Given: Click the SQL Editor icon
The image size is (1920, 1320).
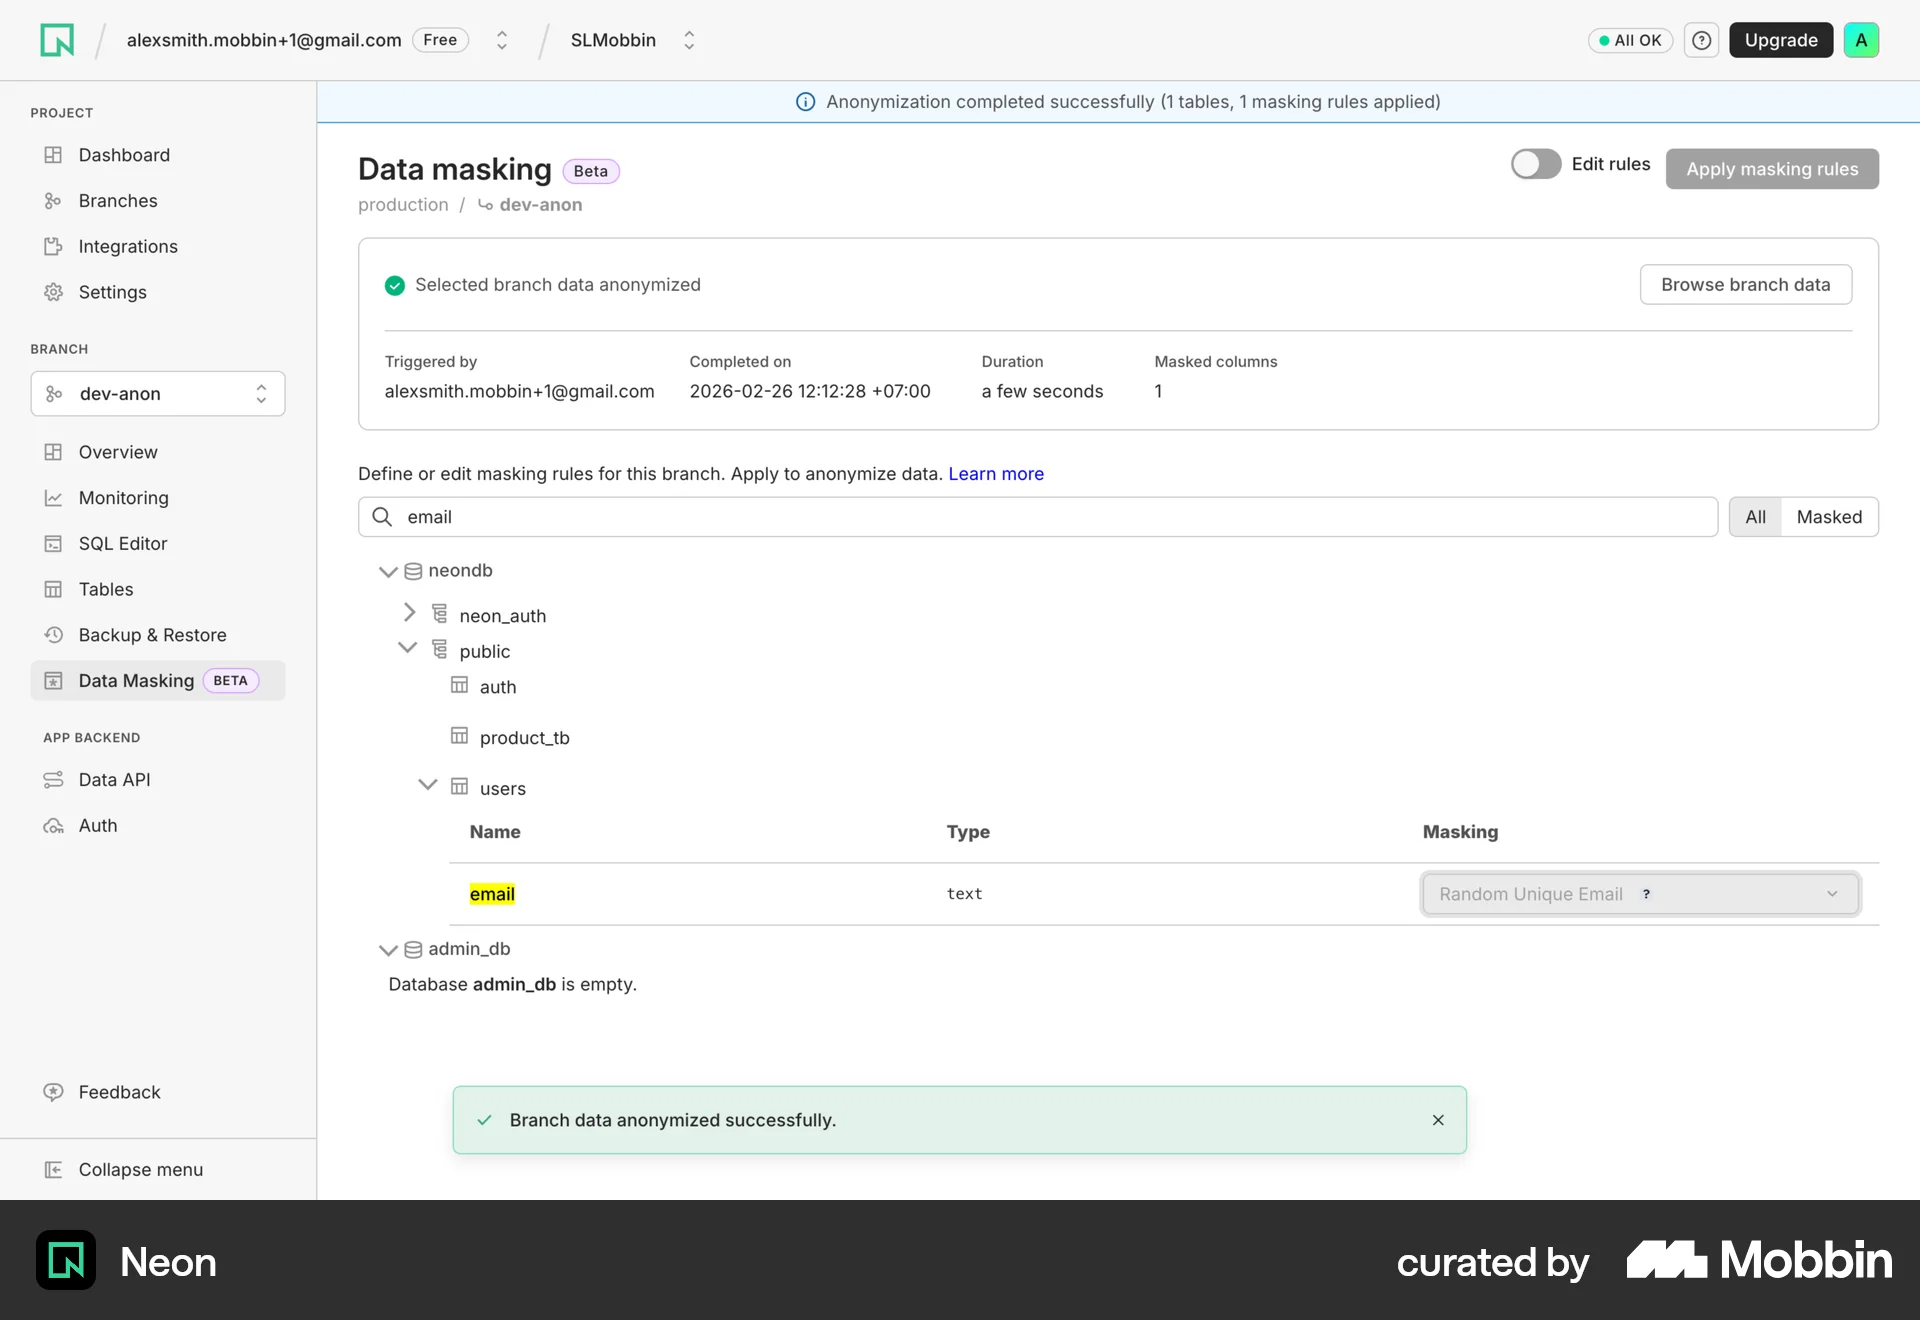Looking at the screenshot, I should [x=53, y=544].
